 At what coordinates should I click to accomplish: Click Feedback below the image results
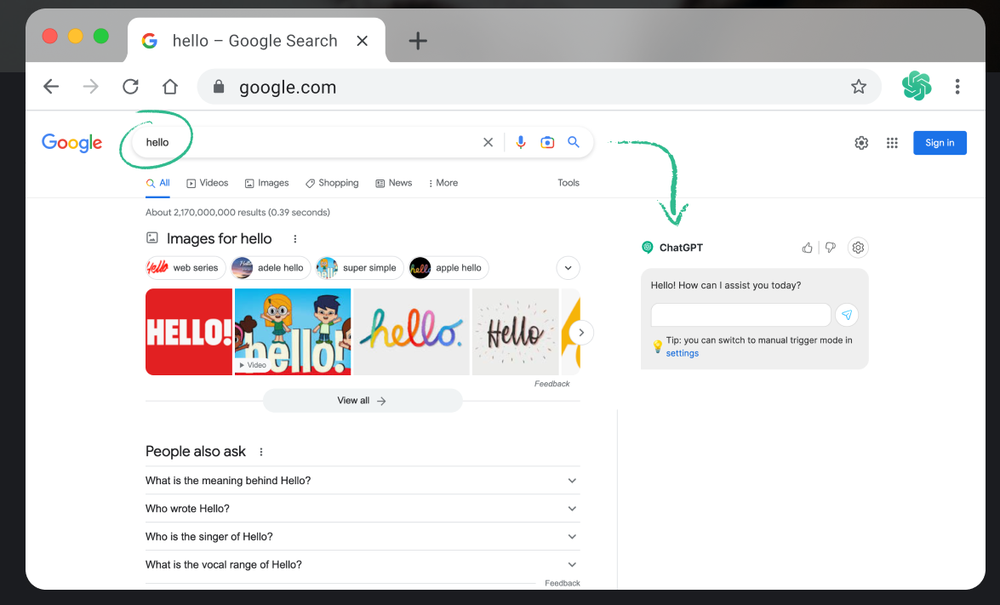pyautogui.click(x=552, y=384)
